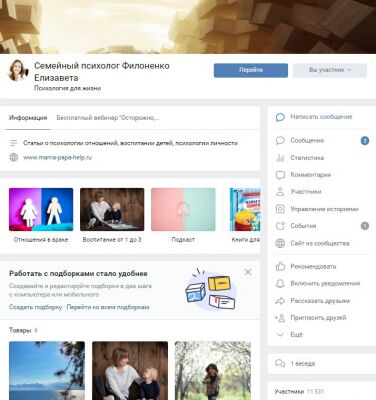Close the подборки promo banner
Image resolution: width=376 pixels, height=400 pixels.
tap(248, 272)
